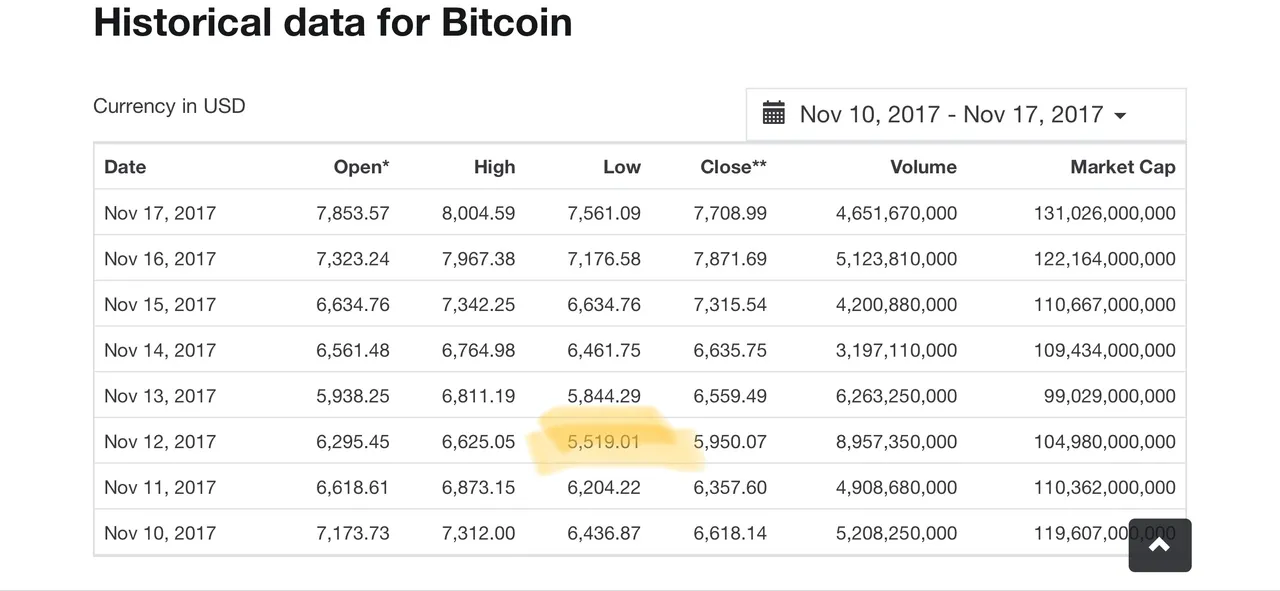Select the 8,004.59 high price cell

pyautogui.click(x=478, y=213)
